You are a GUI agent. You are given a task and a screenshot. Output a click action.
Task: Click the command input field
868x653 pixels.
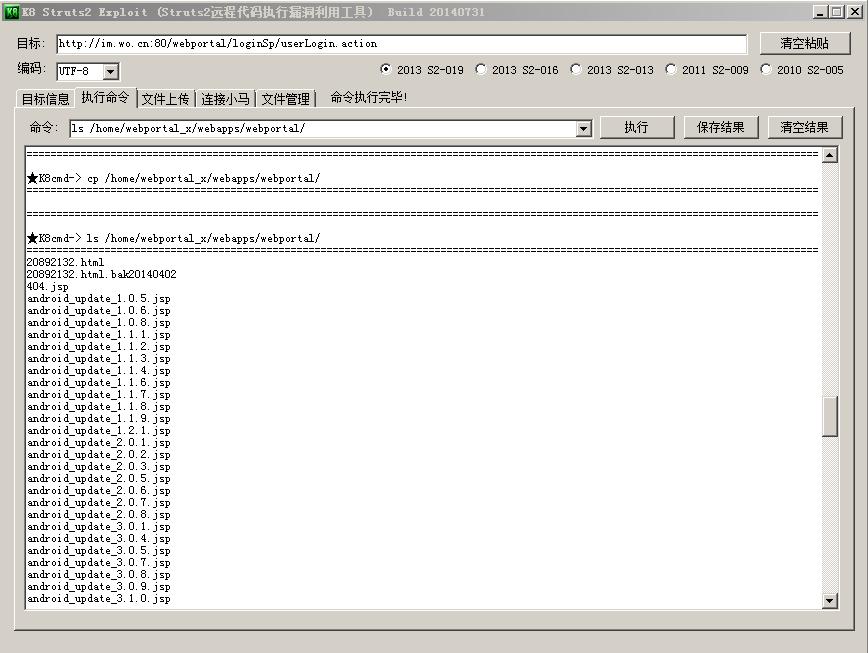coord(323,129)
